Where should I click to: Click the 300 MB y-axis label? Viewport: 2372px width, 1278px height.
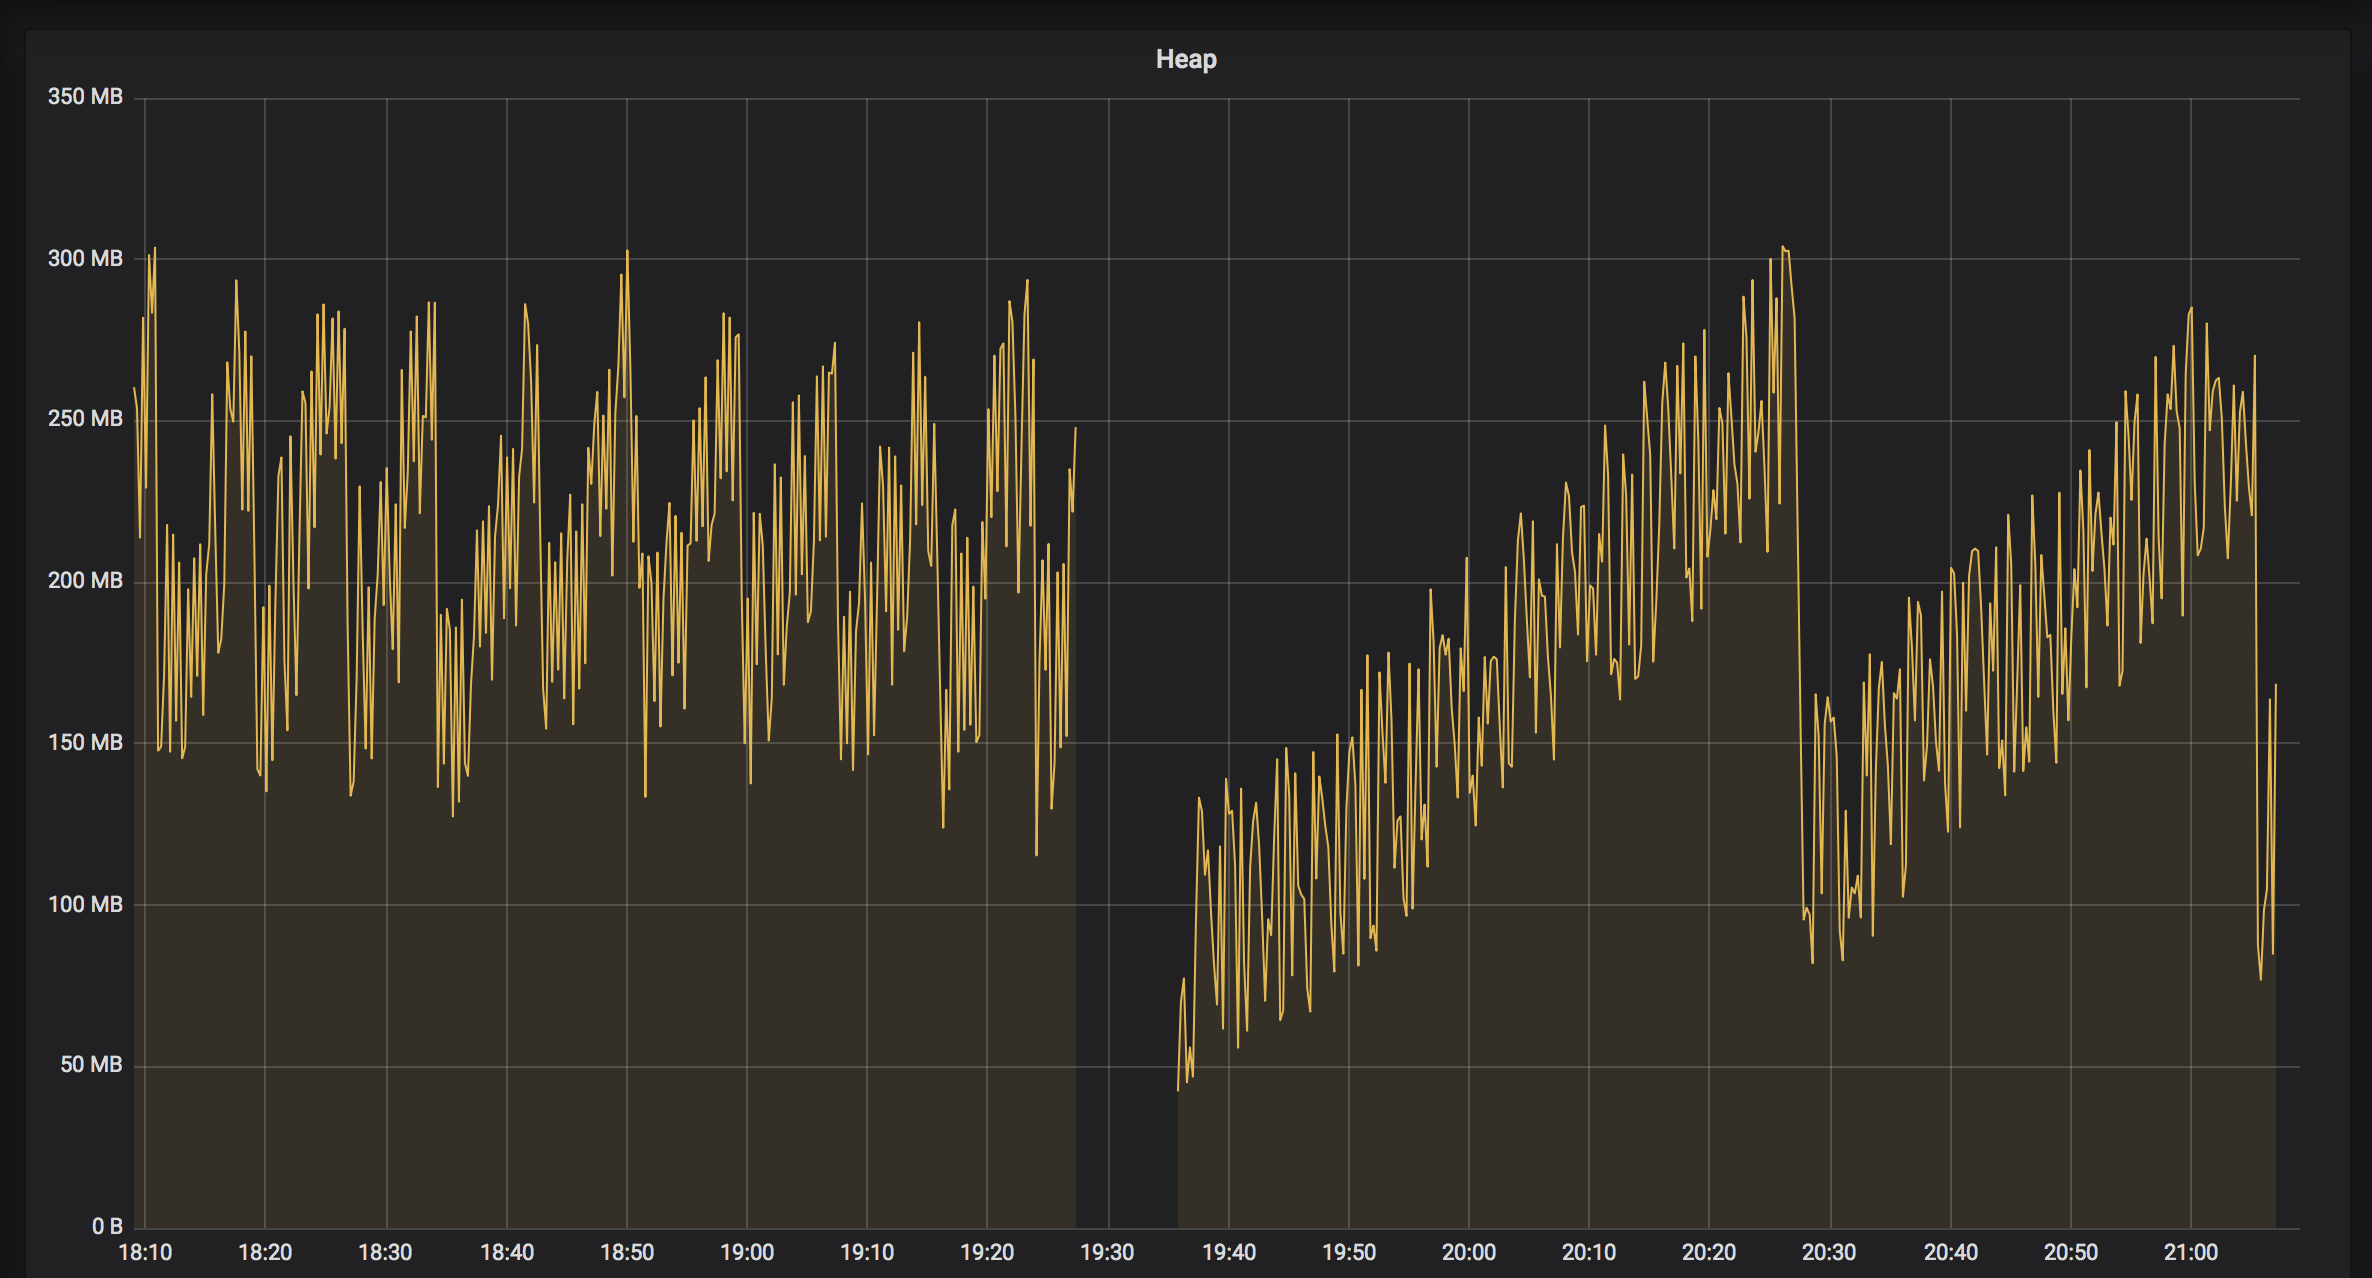(87, 258)
